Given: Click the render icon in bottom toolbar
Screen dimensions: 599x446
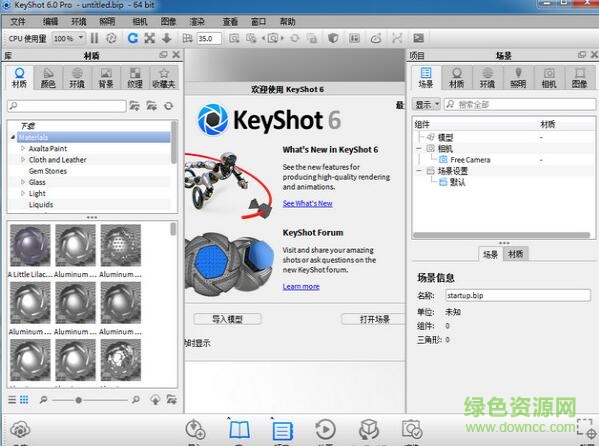Looking at the screenshot, I should [x=412, y=430].
